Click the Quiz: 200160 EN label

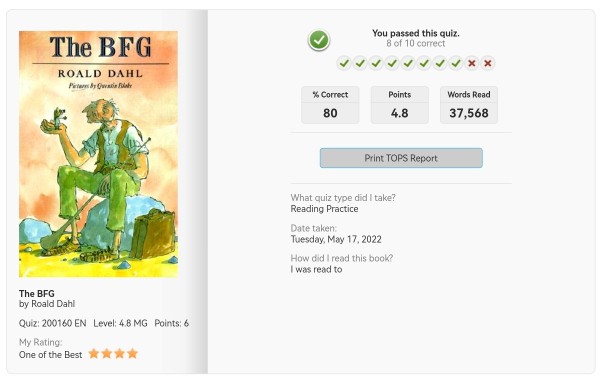52,323
